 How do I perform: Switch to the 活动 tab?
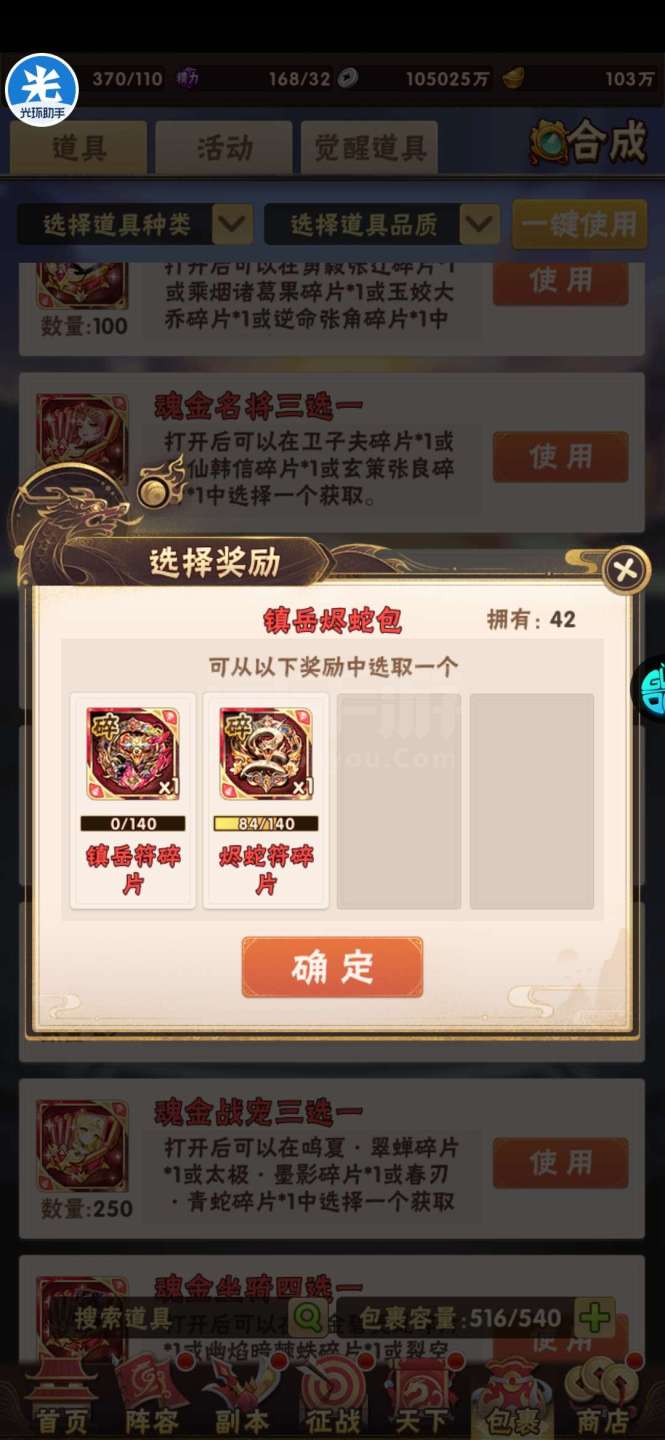coord(225,148)
